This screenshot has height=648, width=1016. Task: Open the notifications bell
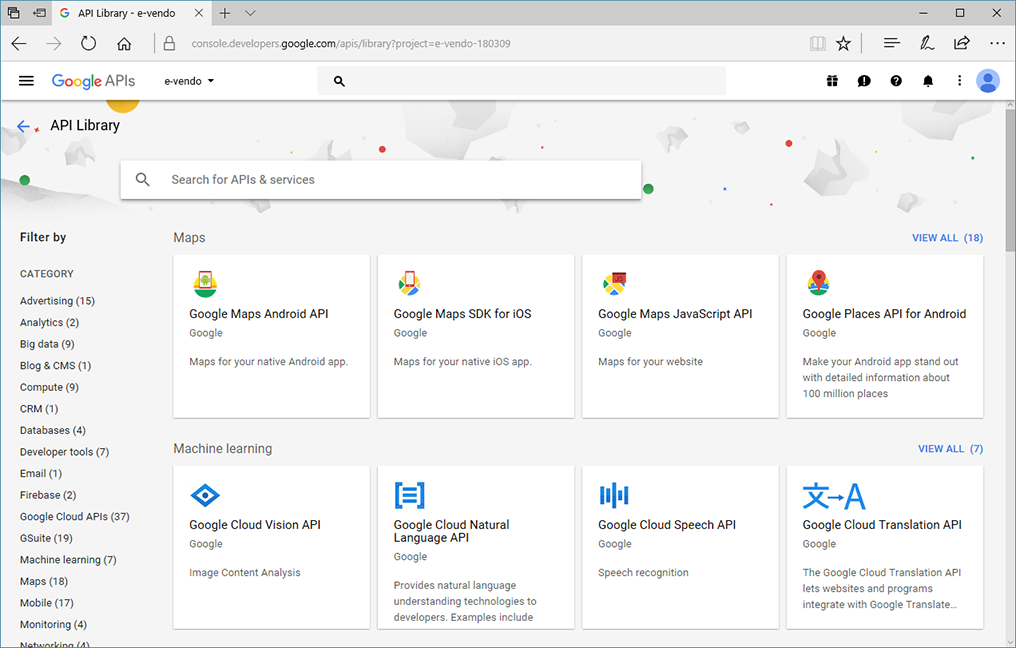tap(928, 81)
